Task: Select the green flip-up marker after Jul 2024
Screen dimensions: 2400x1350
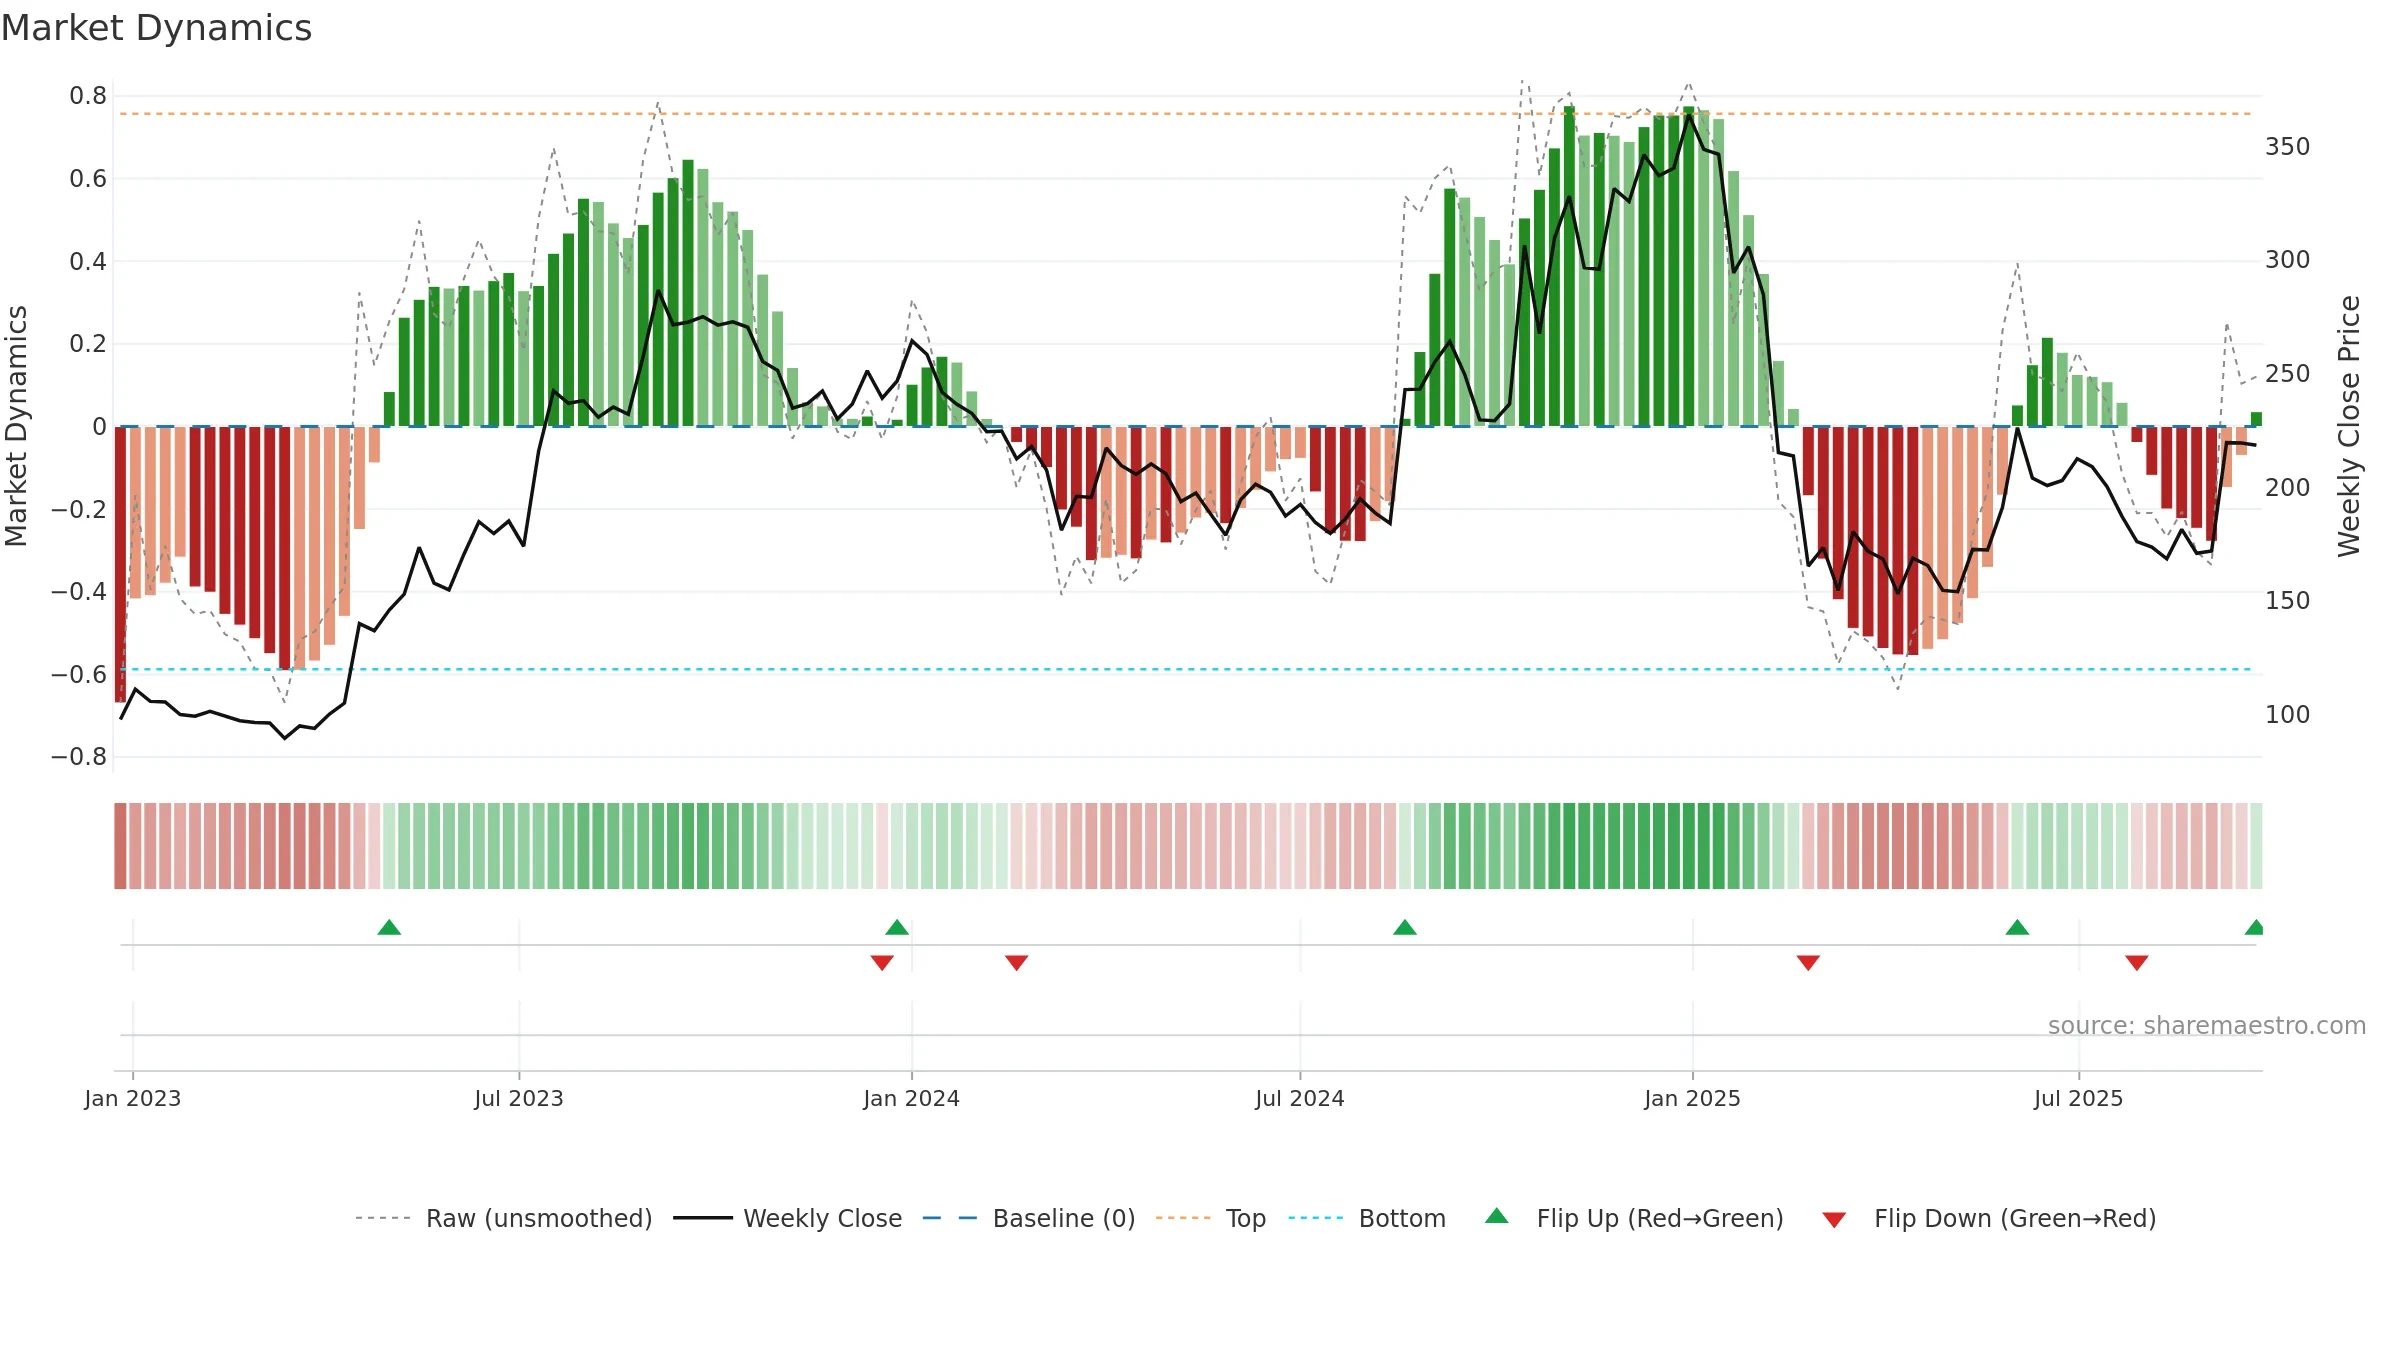Action: 1405,927
